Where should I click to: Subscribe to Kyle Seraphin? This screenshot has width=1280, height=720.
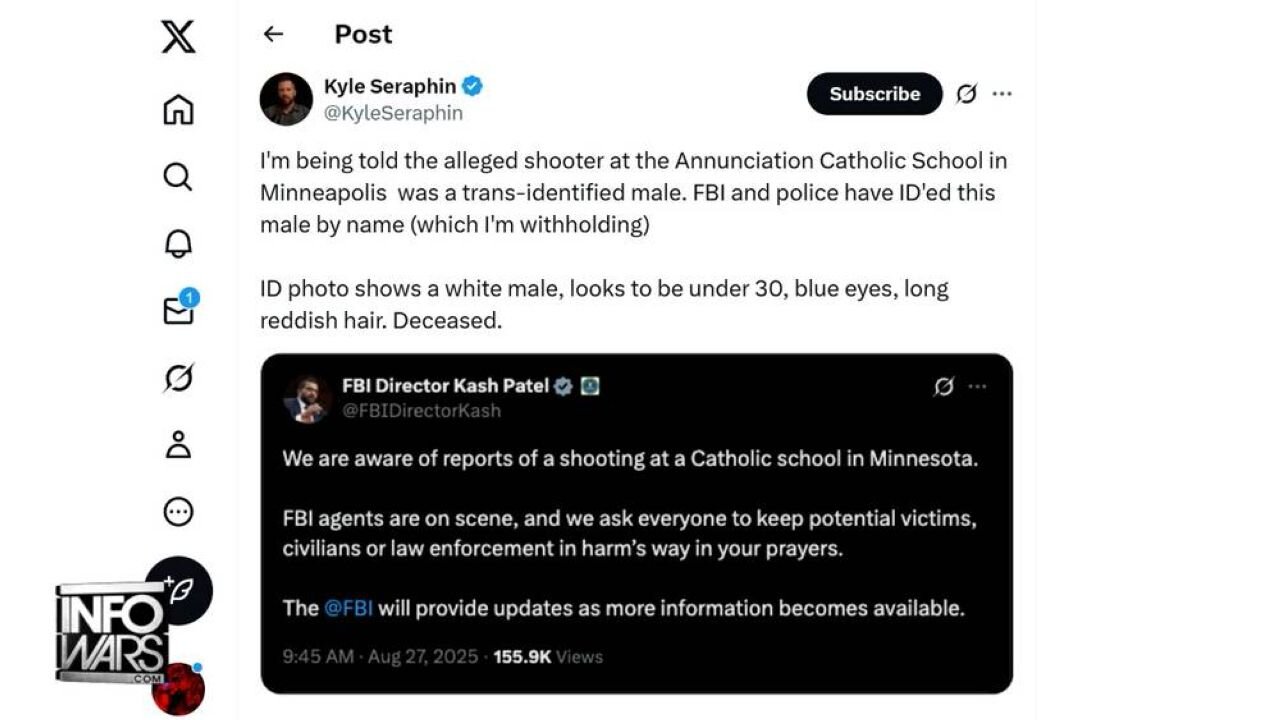click(874, 94)
